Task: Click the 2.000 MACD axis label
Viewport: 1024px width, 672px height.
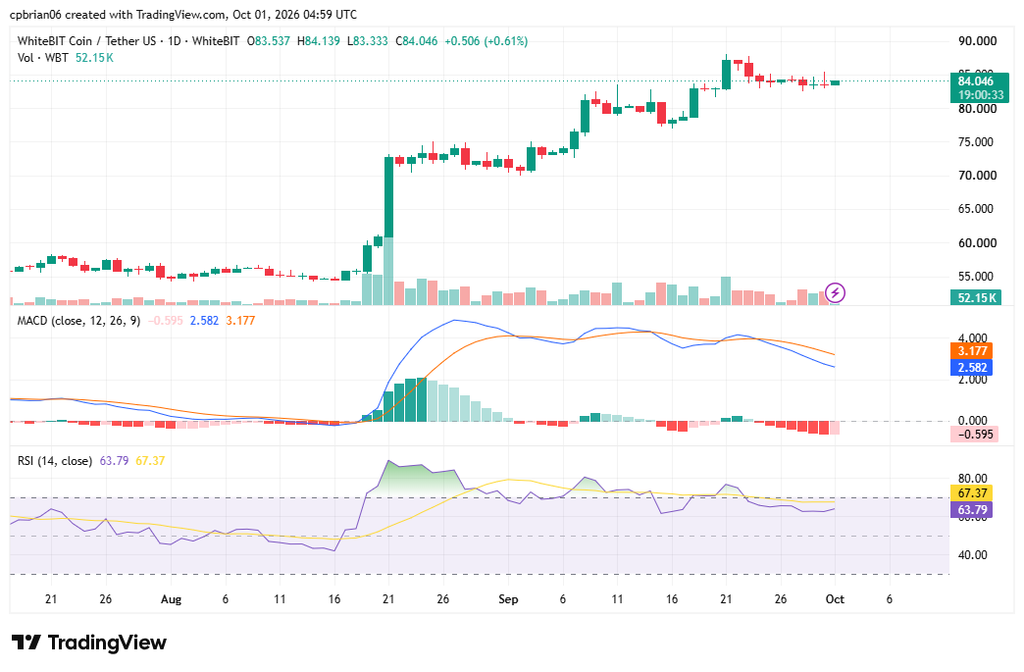Action: pyautogui.click(x=972, y=380)
